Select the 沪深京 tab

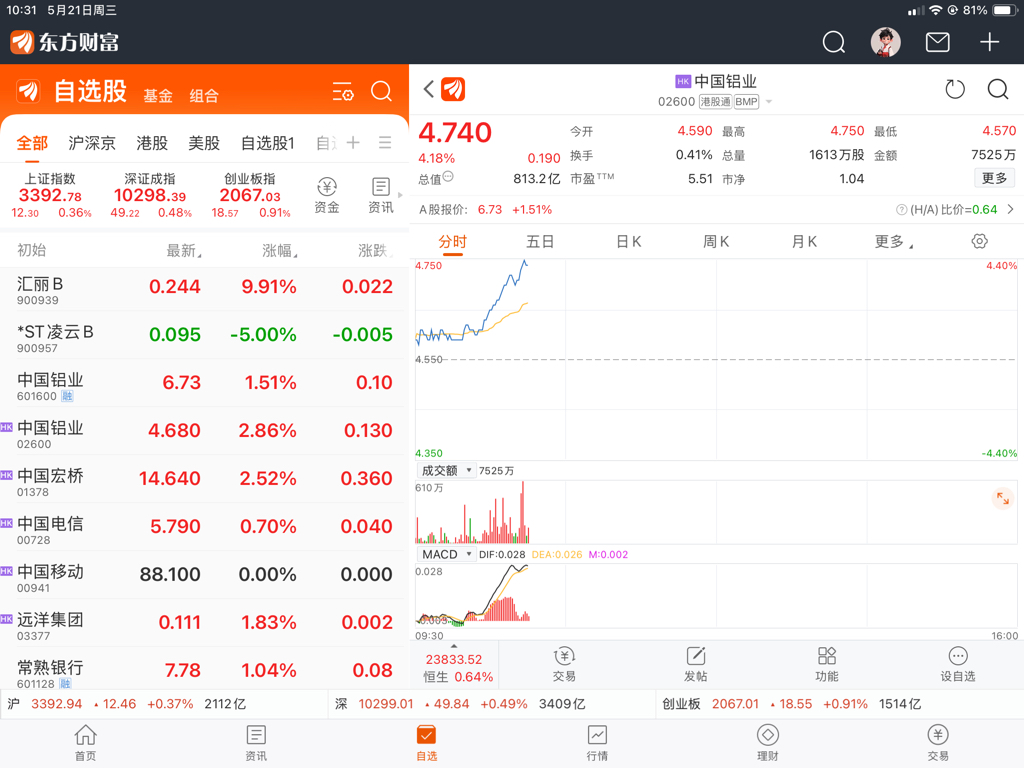[91, 143]
